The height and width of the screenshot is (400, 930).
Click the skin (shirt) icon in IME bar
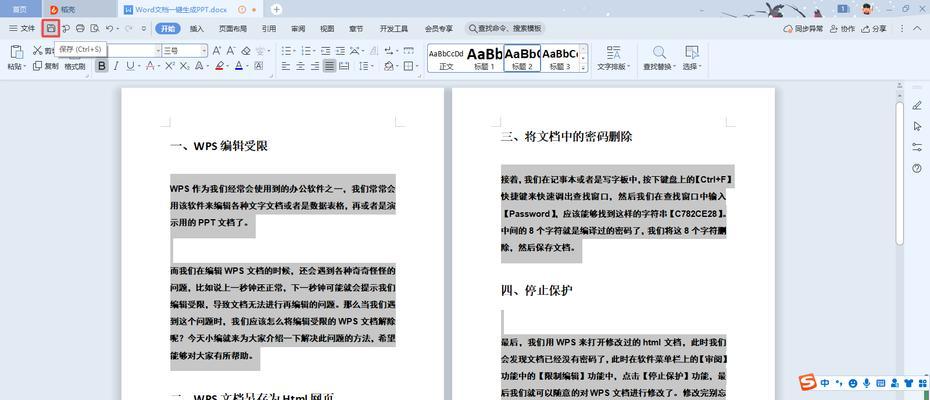click(x=907, y=383)
